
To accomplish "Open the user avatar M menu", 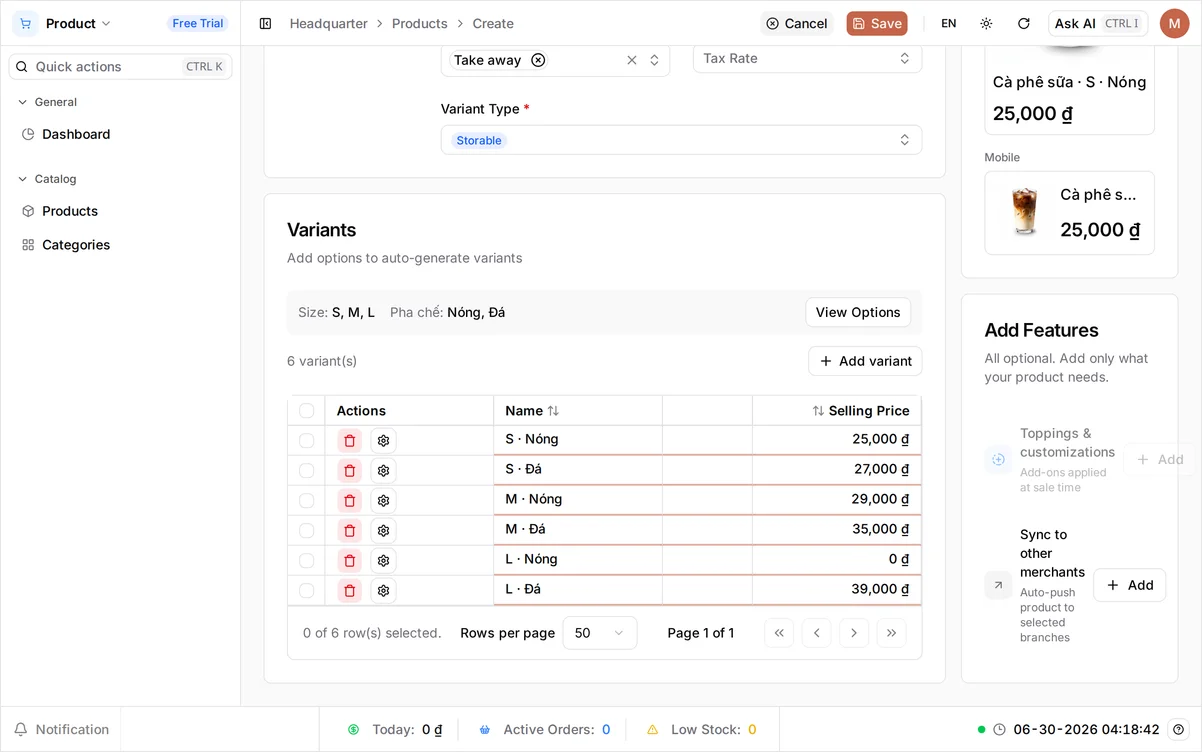I will (1174, 23).
